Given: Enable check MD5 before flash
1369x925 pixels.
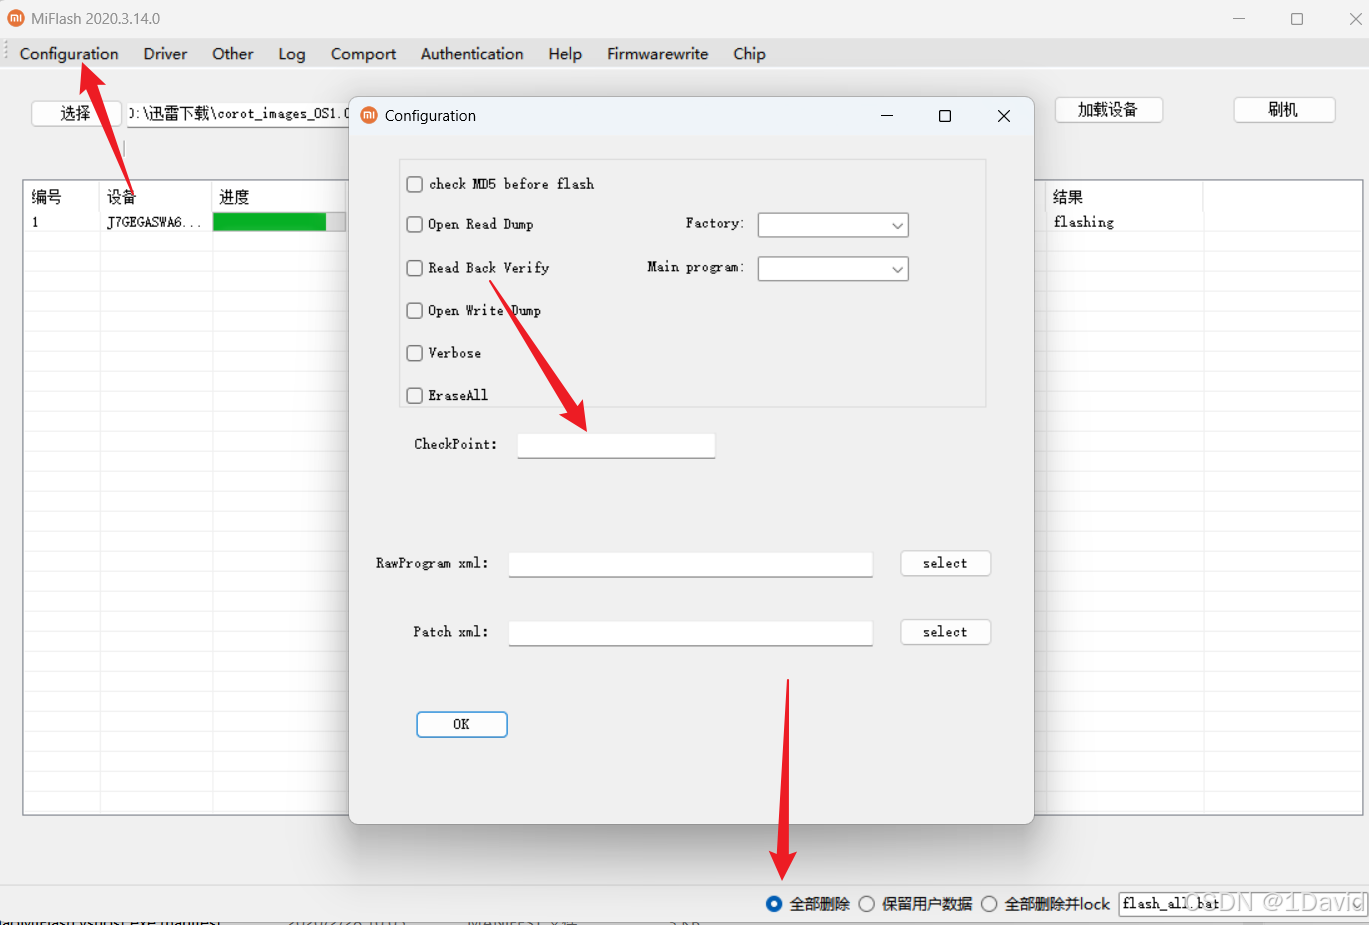Looking at the screenshot, I should tap(415, 184).
